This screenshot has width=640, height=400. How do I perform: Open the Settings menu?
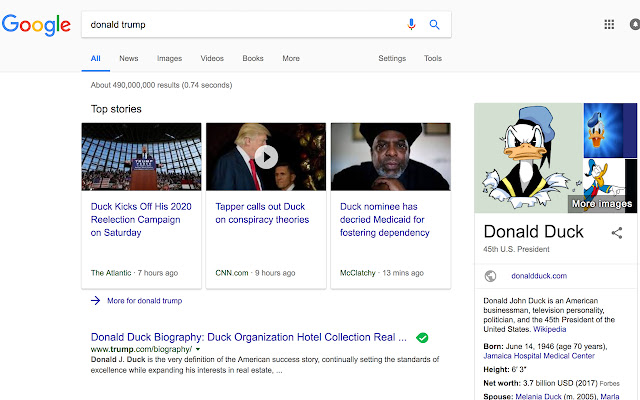pyautogui.click(x=392, y=59)
